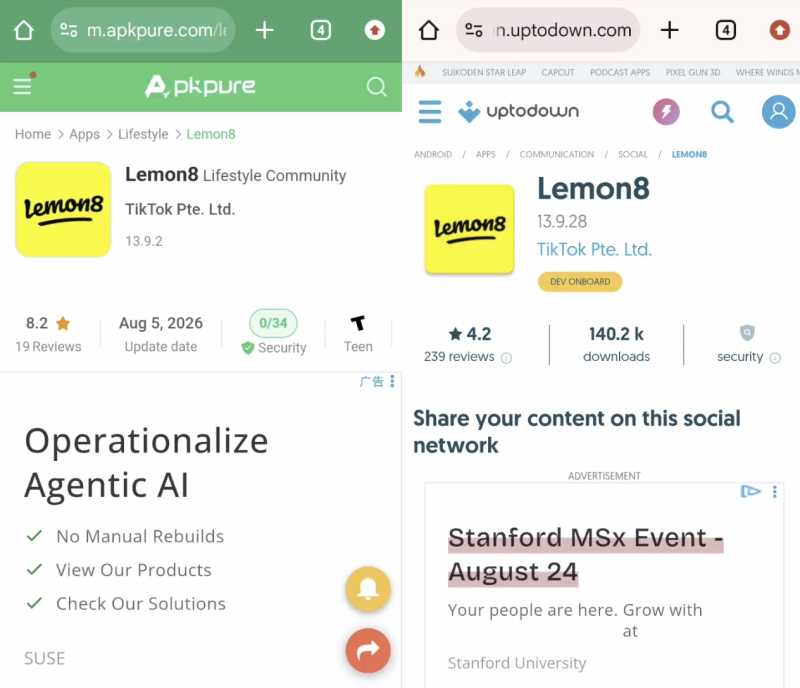Open View Our Products ad link
This screenshot has height=688, width=800.
[134, 570]
